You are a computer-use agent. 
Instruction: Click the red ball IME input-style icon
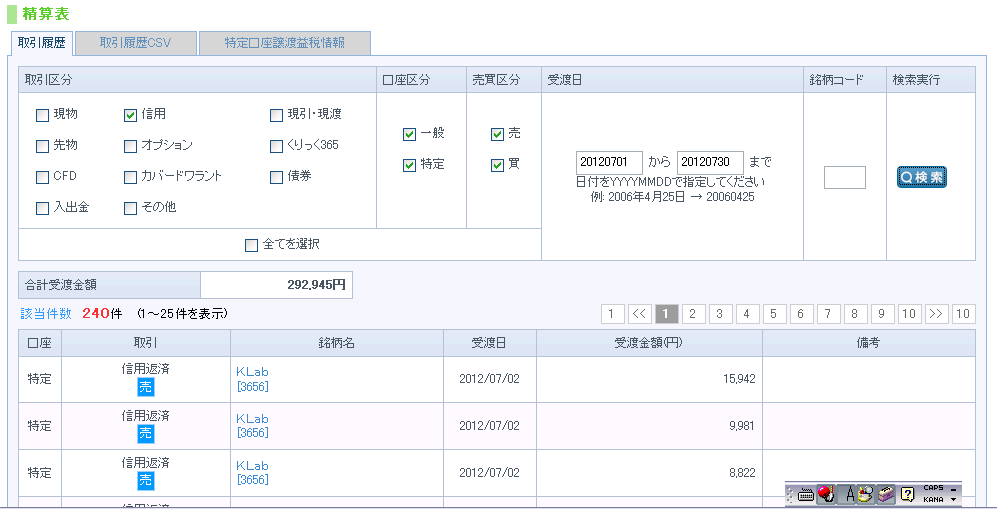pyautogui.click(x=826, y=493)
